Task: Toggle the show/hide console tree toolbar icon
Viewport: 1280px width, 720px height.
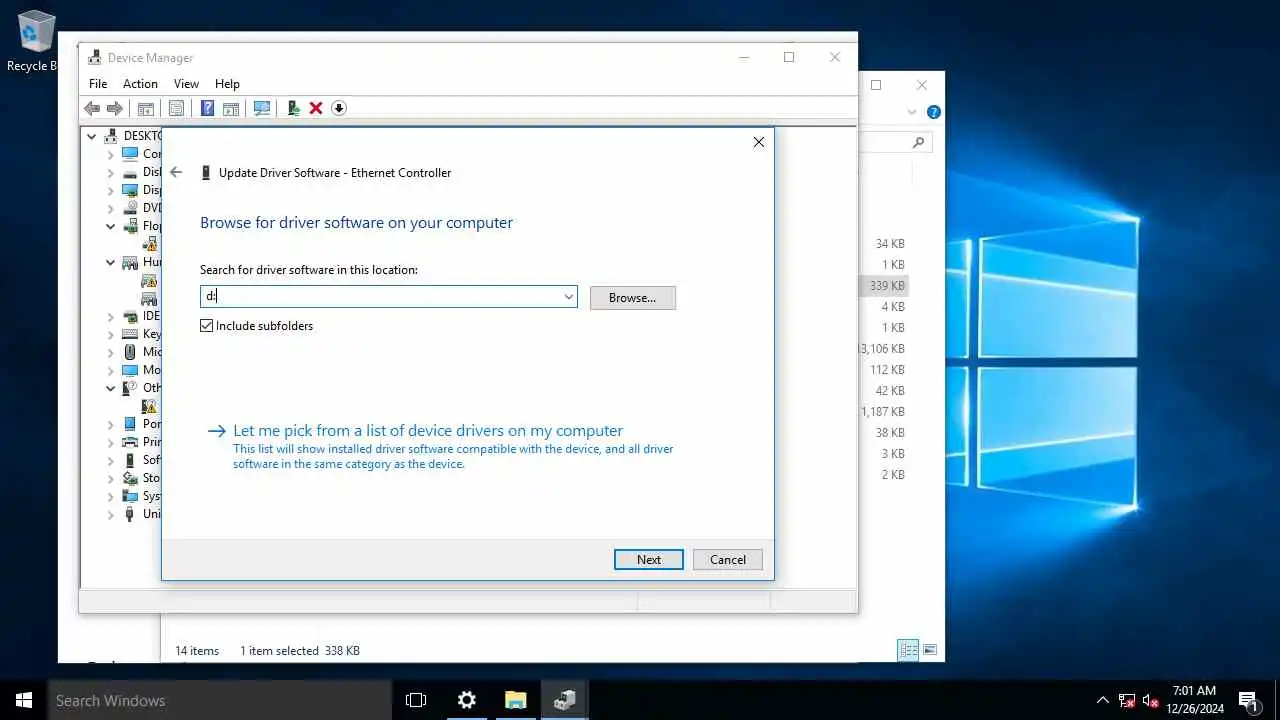Action: (146, 108)
